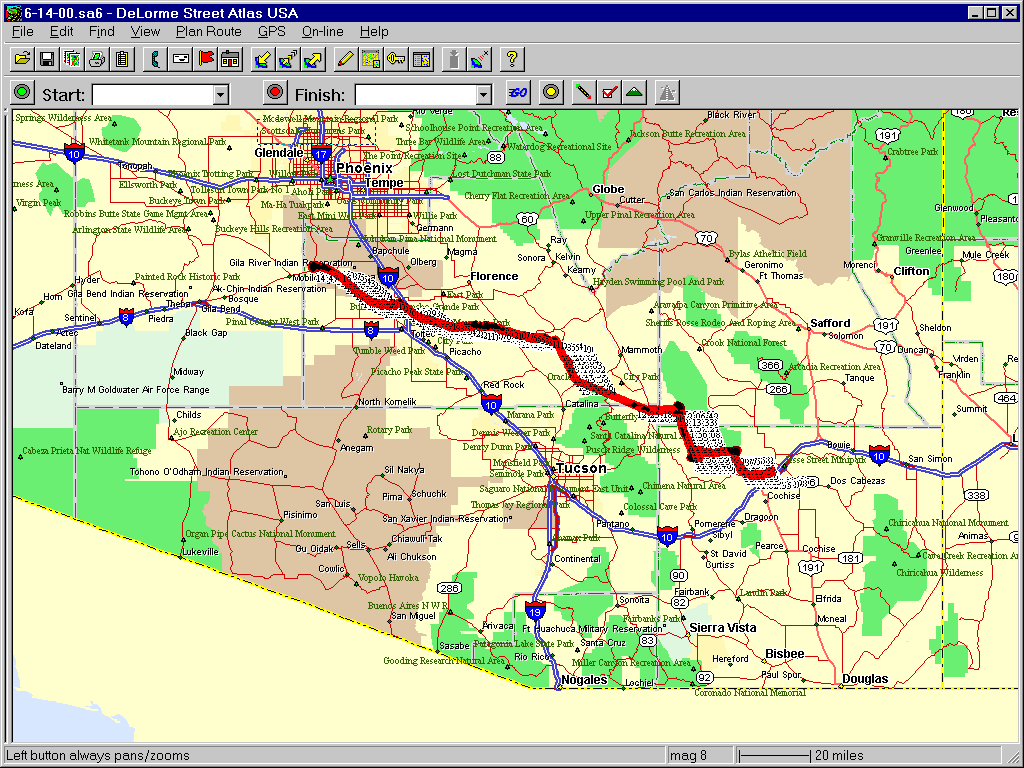Screen dimensions: 1024x768
Task: Print the map using the printer icon
Action: 97,59
